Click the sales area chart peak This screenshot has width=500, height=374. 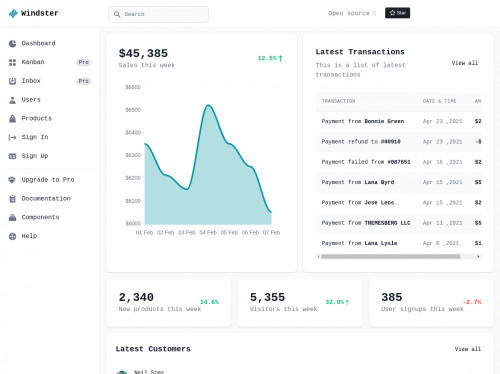click(209, 105)
